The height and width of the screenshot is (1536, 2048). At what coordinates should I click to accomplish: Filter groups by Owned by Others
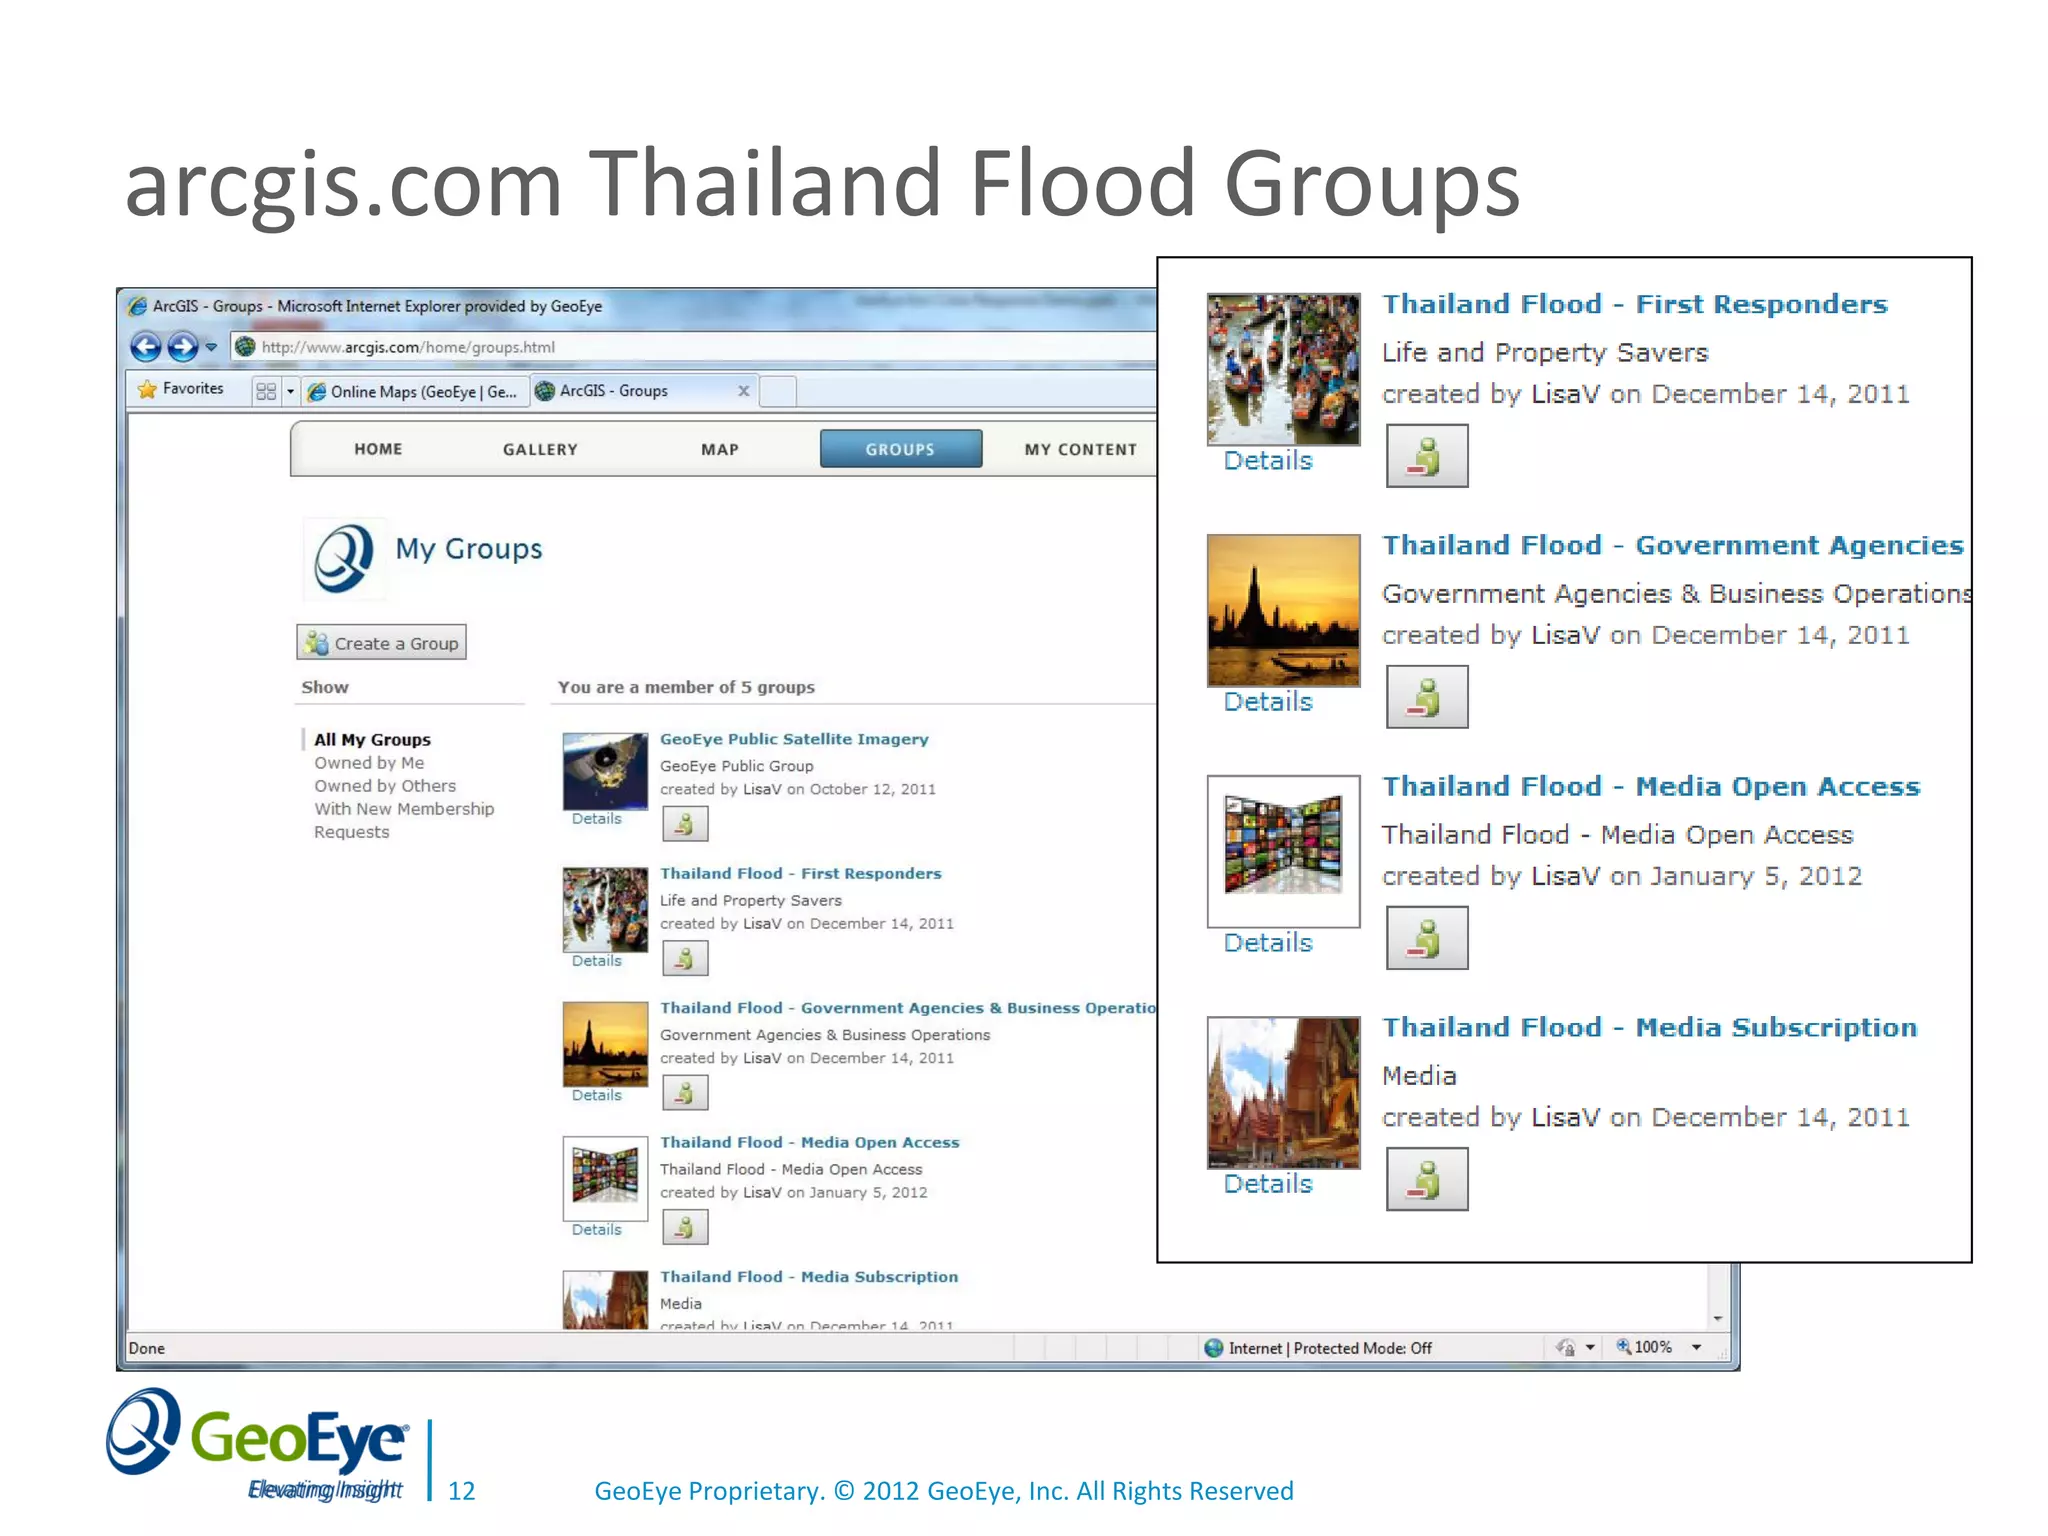(385, 786)
